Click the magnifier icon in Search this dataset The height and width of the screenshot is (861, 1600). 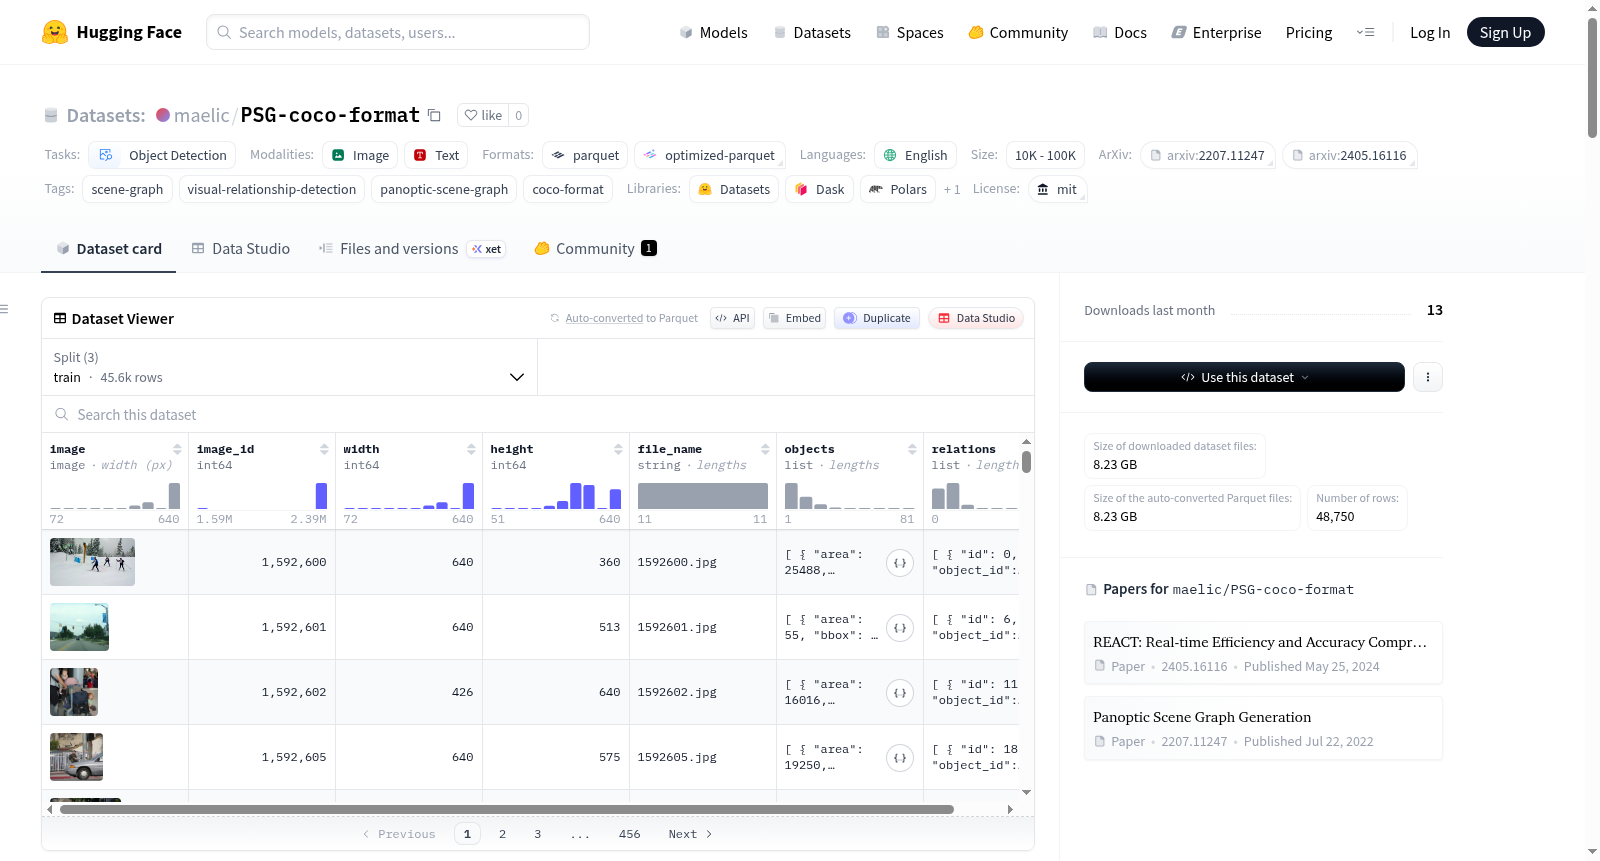pos(62,414)
